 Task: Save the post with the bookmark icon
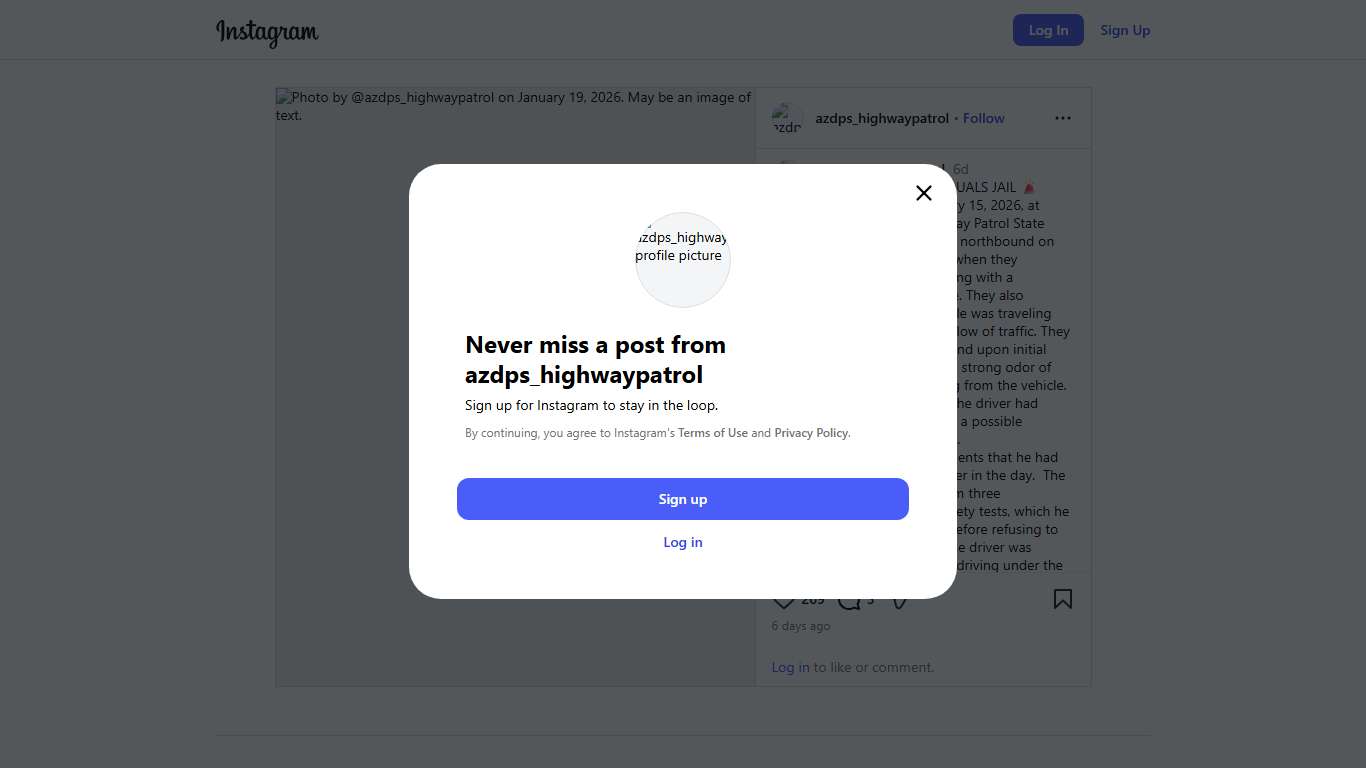point(1062,599)
